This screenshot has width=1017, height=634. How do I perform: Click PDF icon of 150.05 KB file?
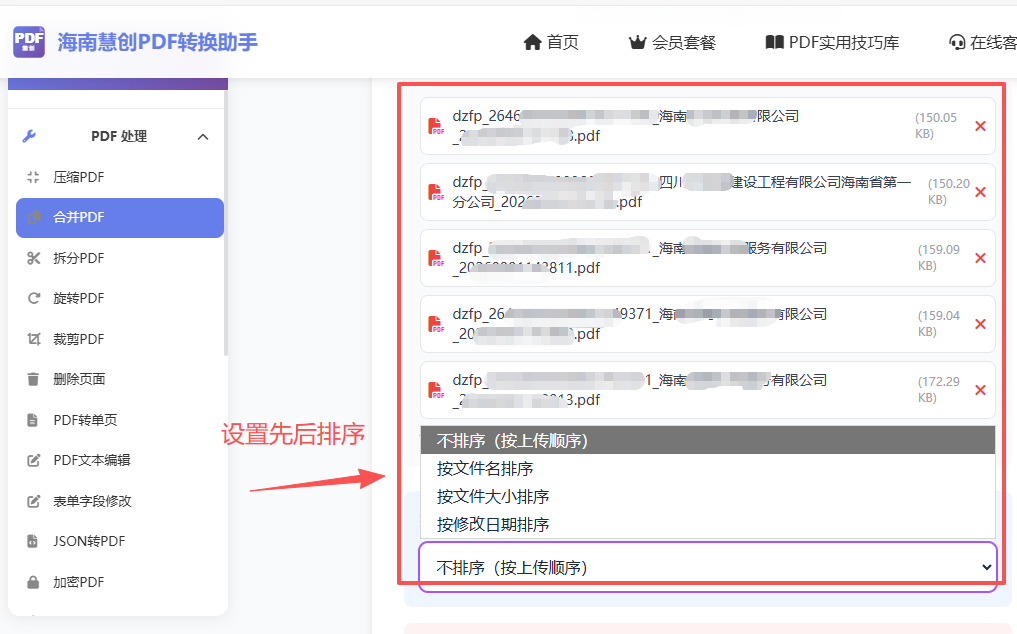point(437,126)
